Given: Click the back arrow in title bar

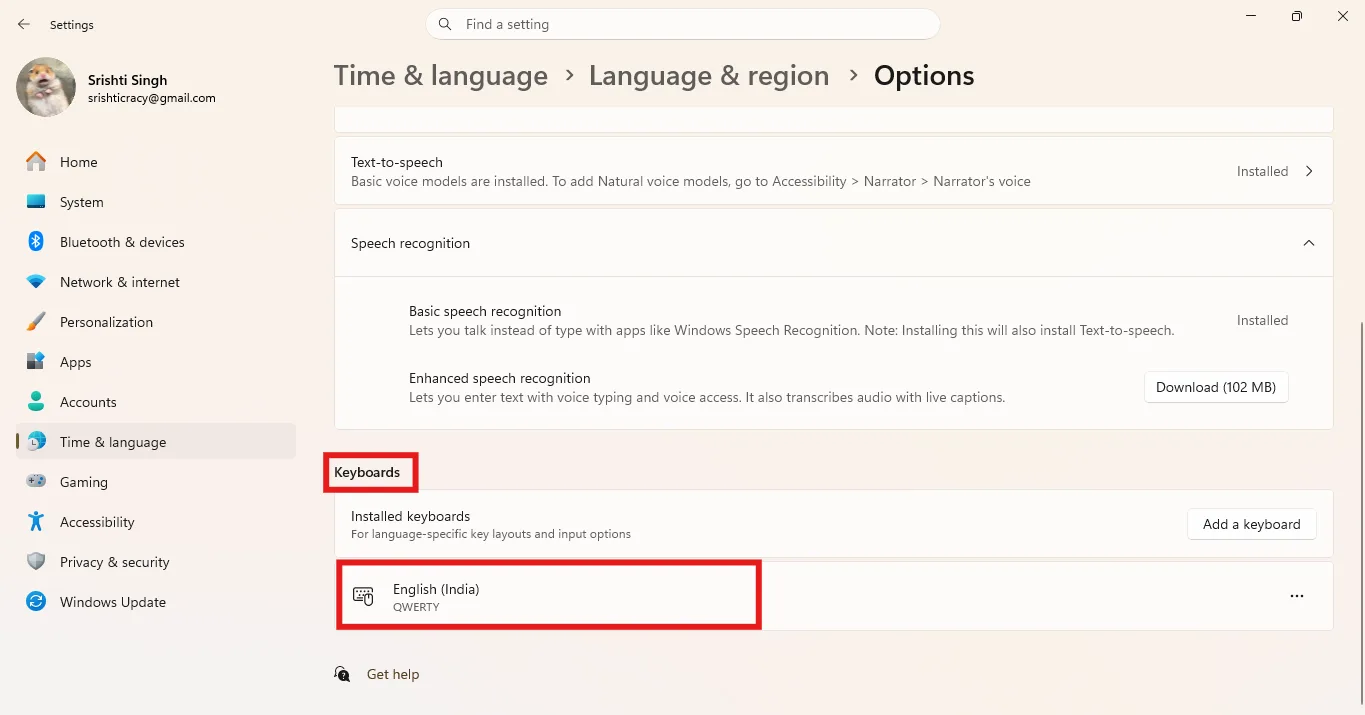Looking at the screenshot, I should tap(24, 24).
